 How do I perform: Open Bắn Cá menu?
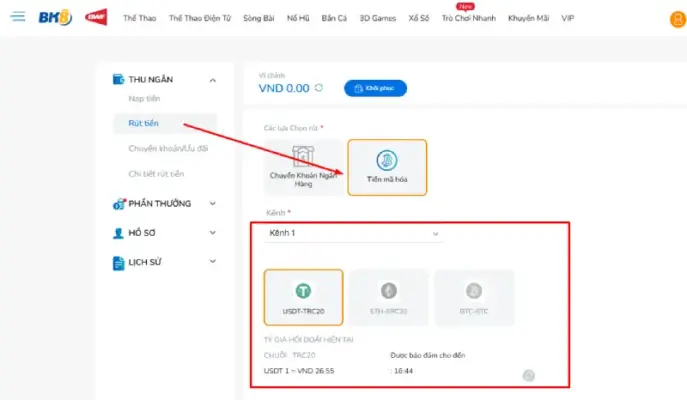(334, 18)
